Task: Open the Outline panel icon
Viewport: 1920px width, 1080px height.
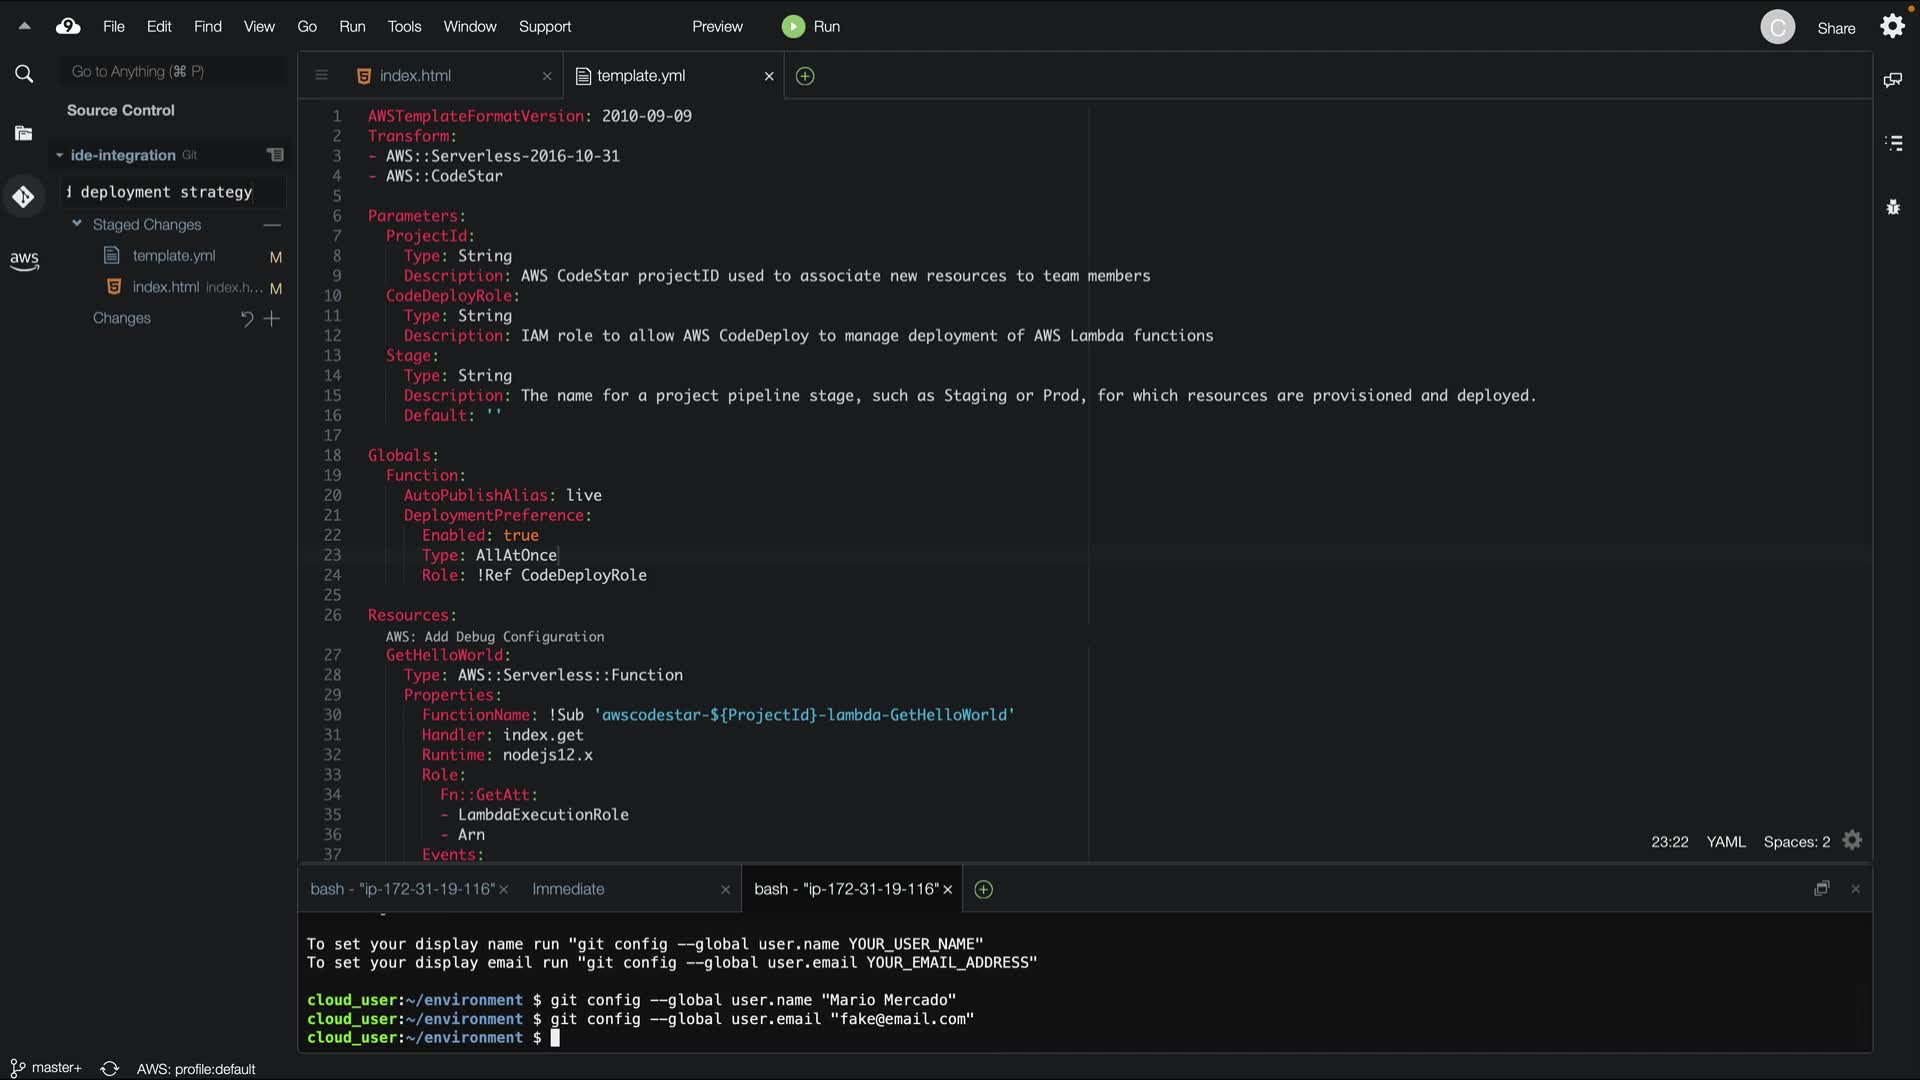Action: (x=1893, y=143)
